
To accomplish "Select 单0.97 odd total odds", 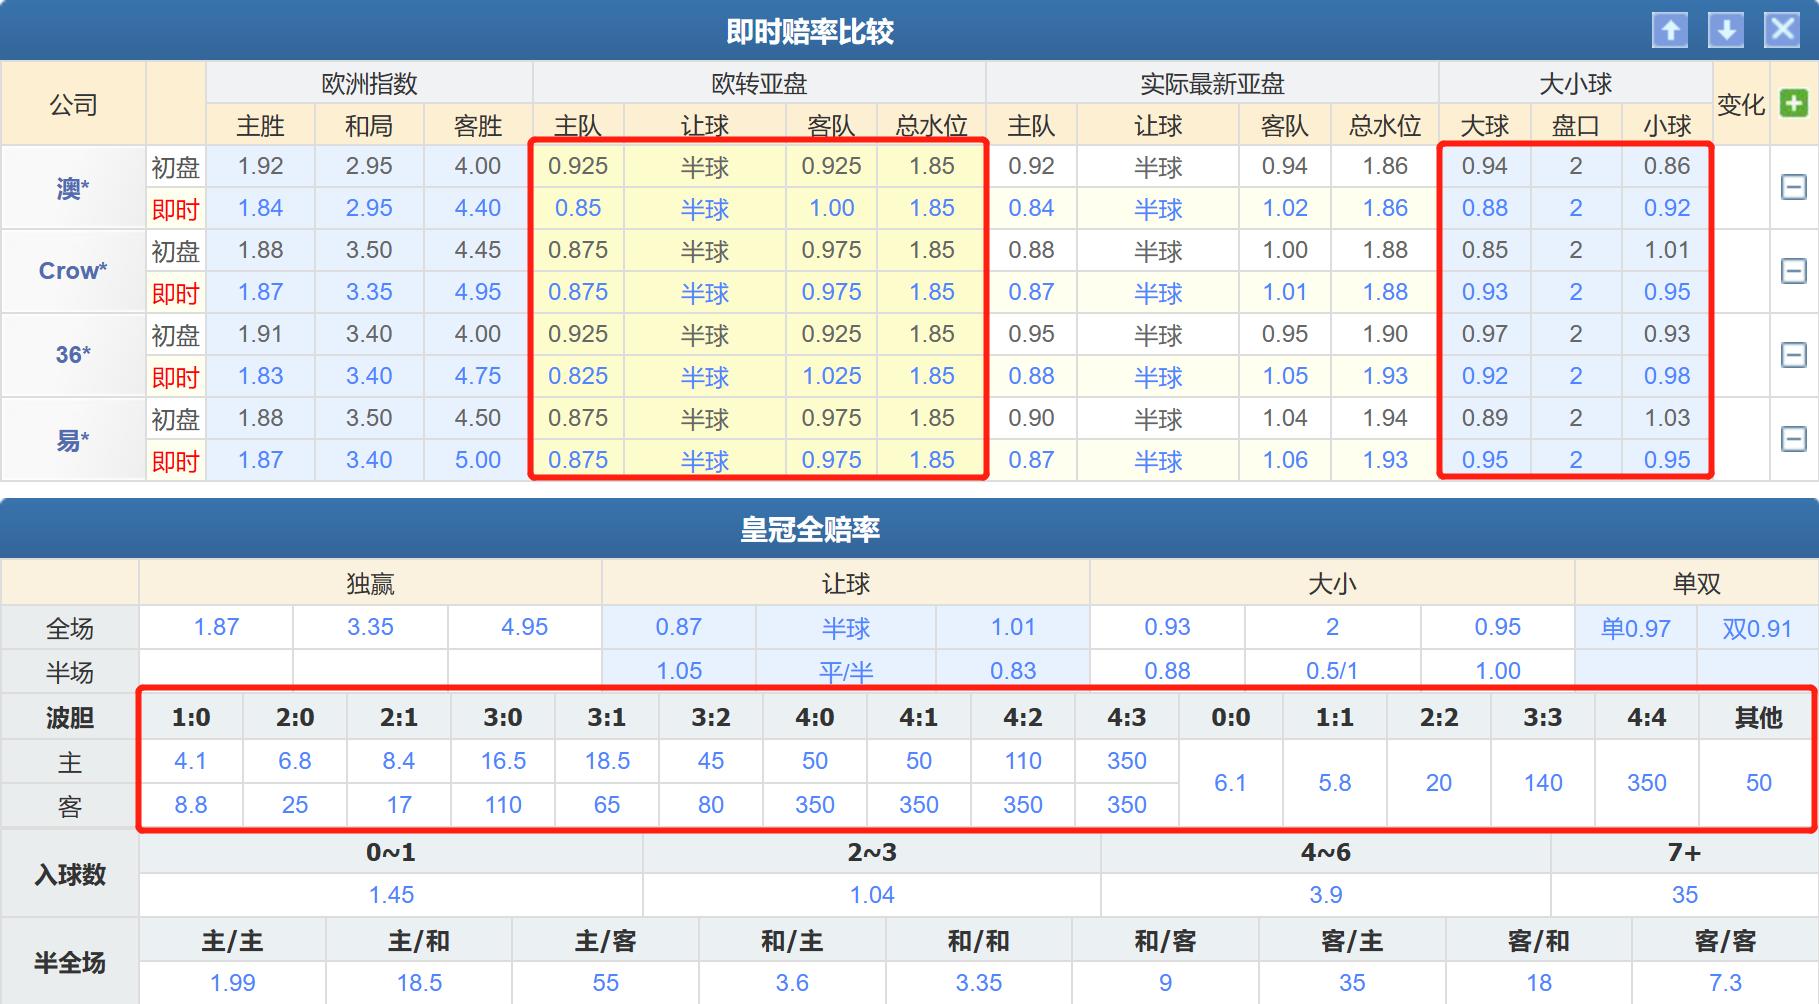I will click(x=1636, y=628).
